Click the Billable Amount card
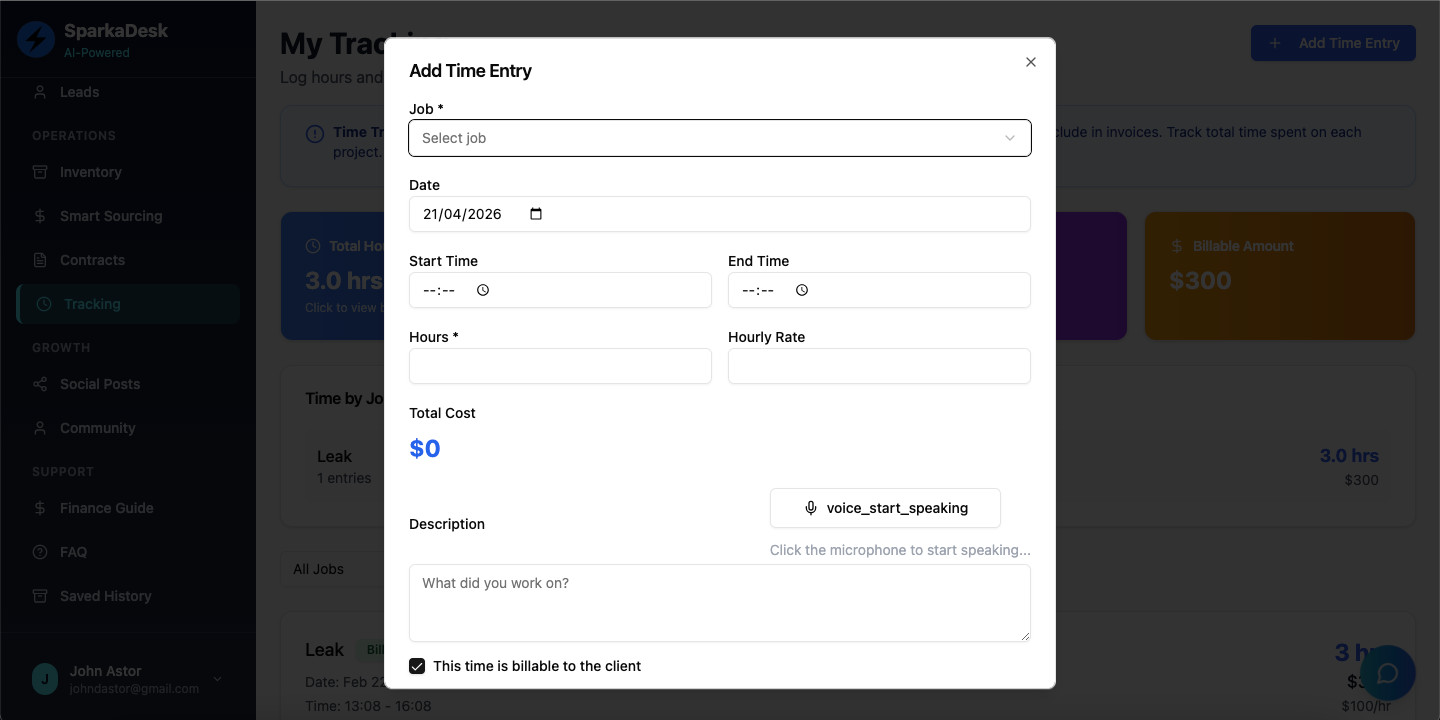 (x=1280, y=276)
